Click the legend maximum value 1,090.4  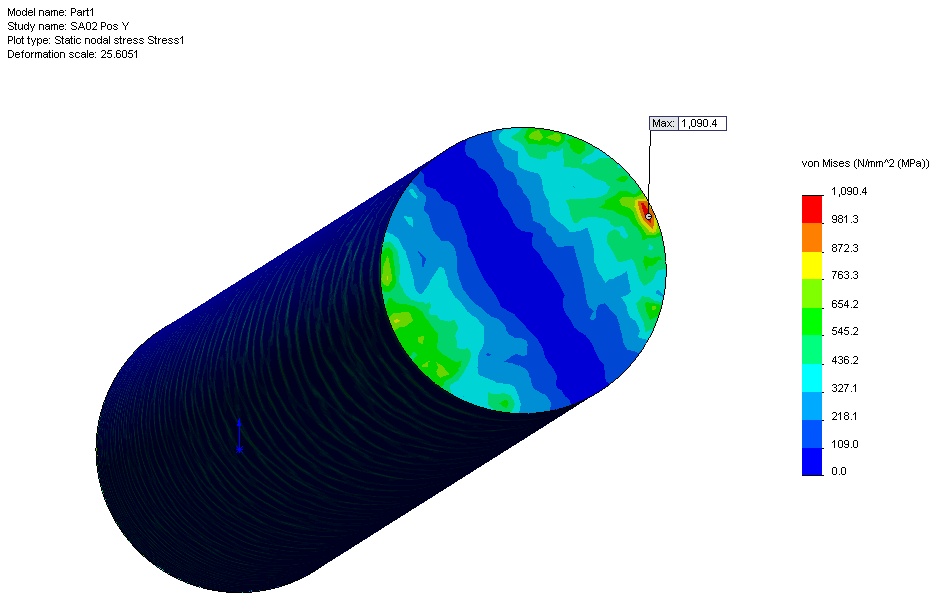click(849, 191)
